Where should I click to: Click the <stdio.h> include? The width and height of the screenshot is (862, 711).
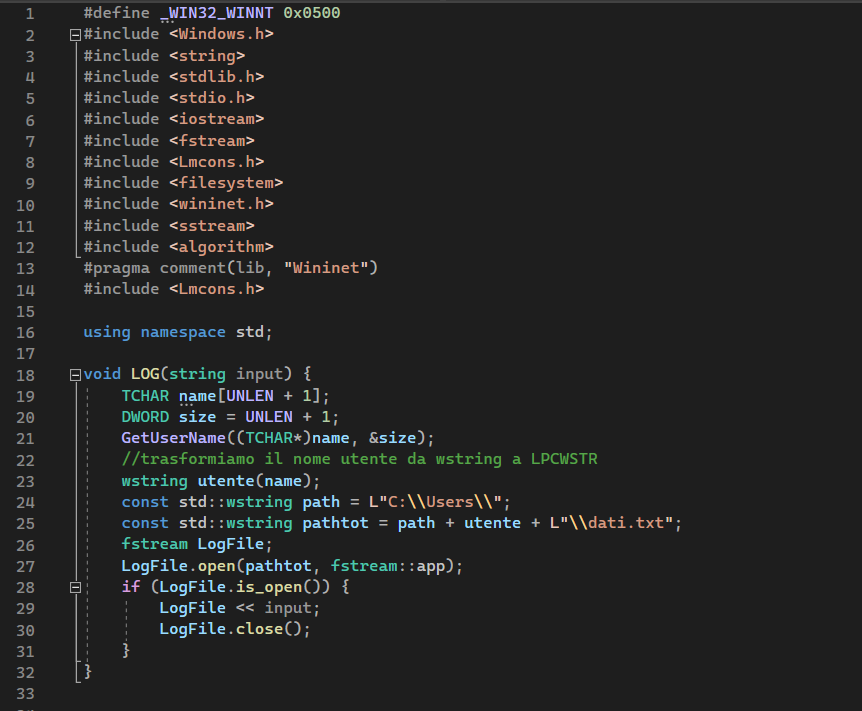212,98
